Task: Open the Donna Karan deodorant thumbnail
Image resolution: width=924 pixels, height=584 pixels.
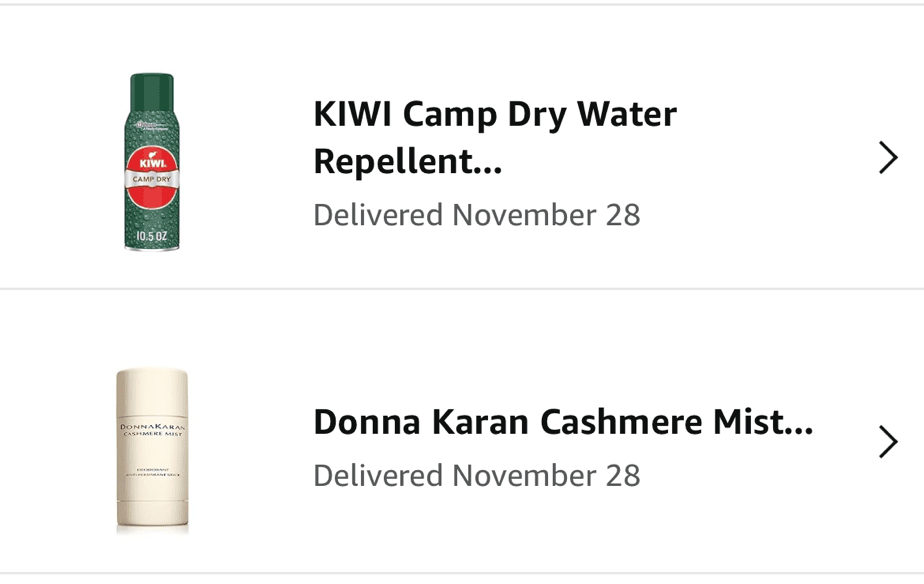Action: 152,447
